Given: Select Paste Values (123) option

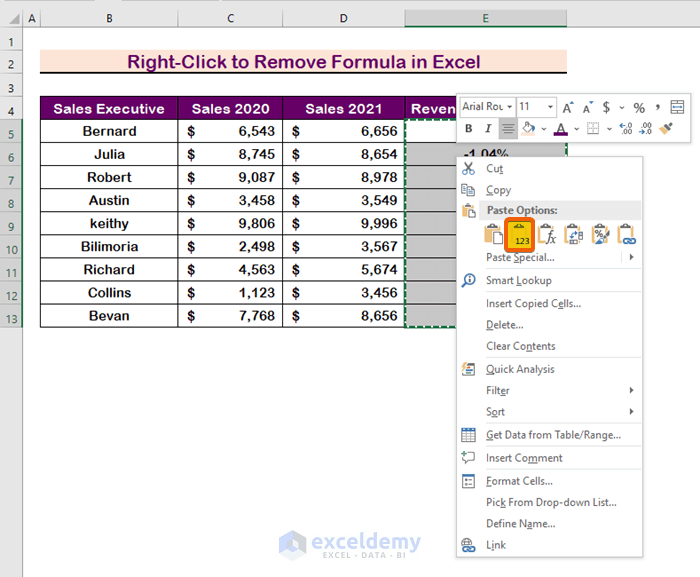Looking at the screenshot, I should click(x=520, y=235).
